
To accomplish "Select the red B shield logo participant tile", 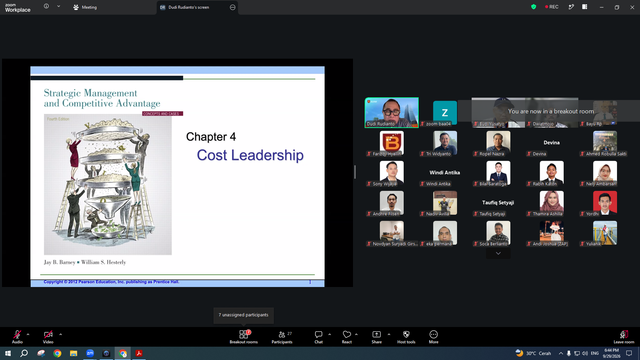I will pos(392,143).
